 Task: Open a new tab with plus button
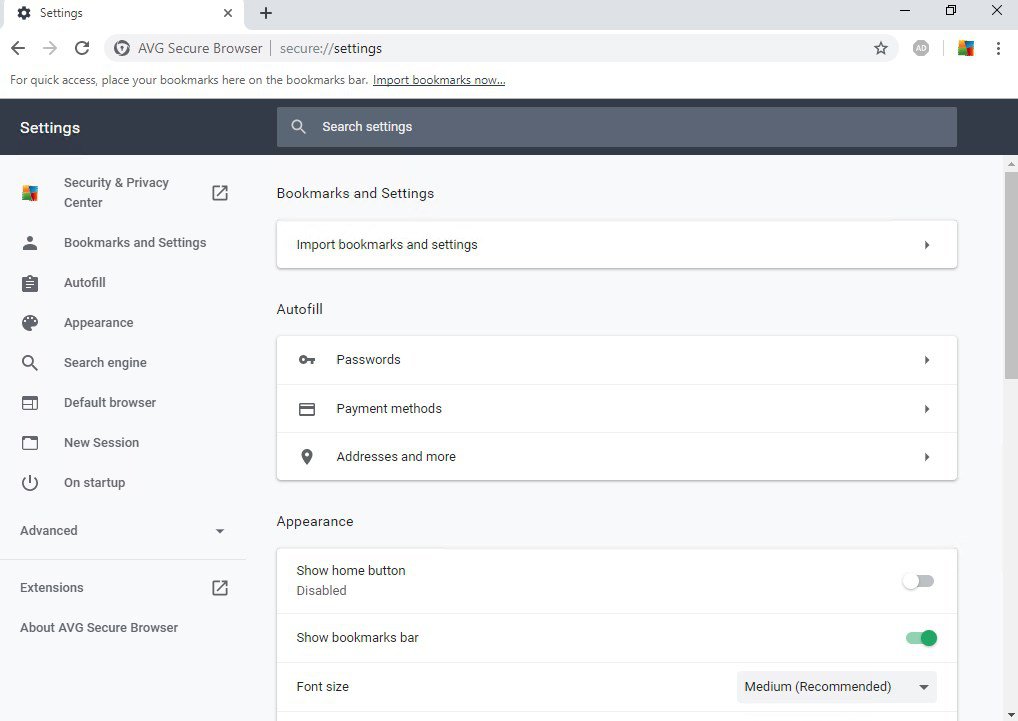coord(266,13)
